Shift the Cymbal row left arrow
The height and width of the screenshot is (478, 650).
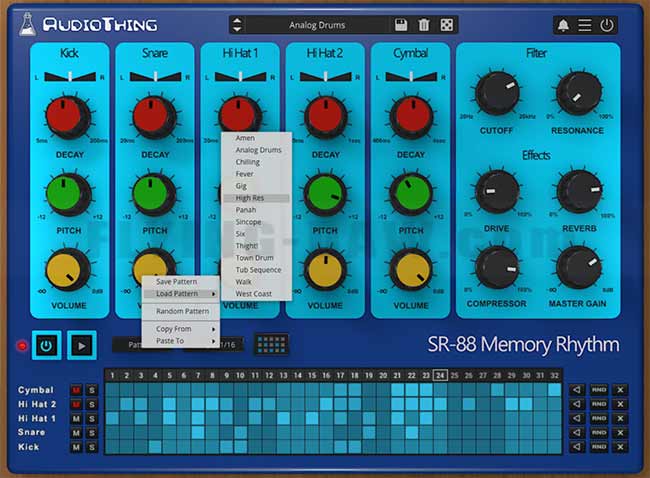577,390
